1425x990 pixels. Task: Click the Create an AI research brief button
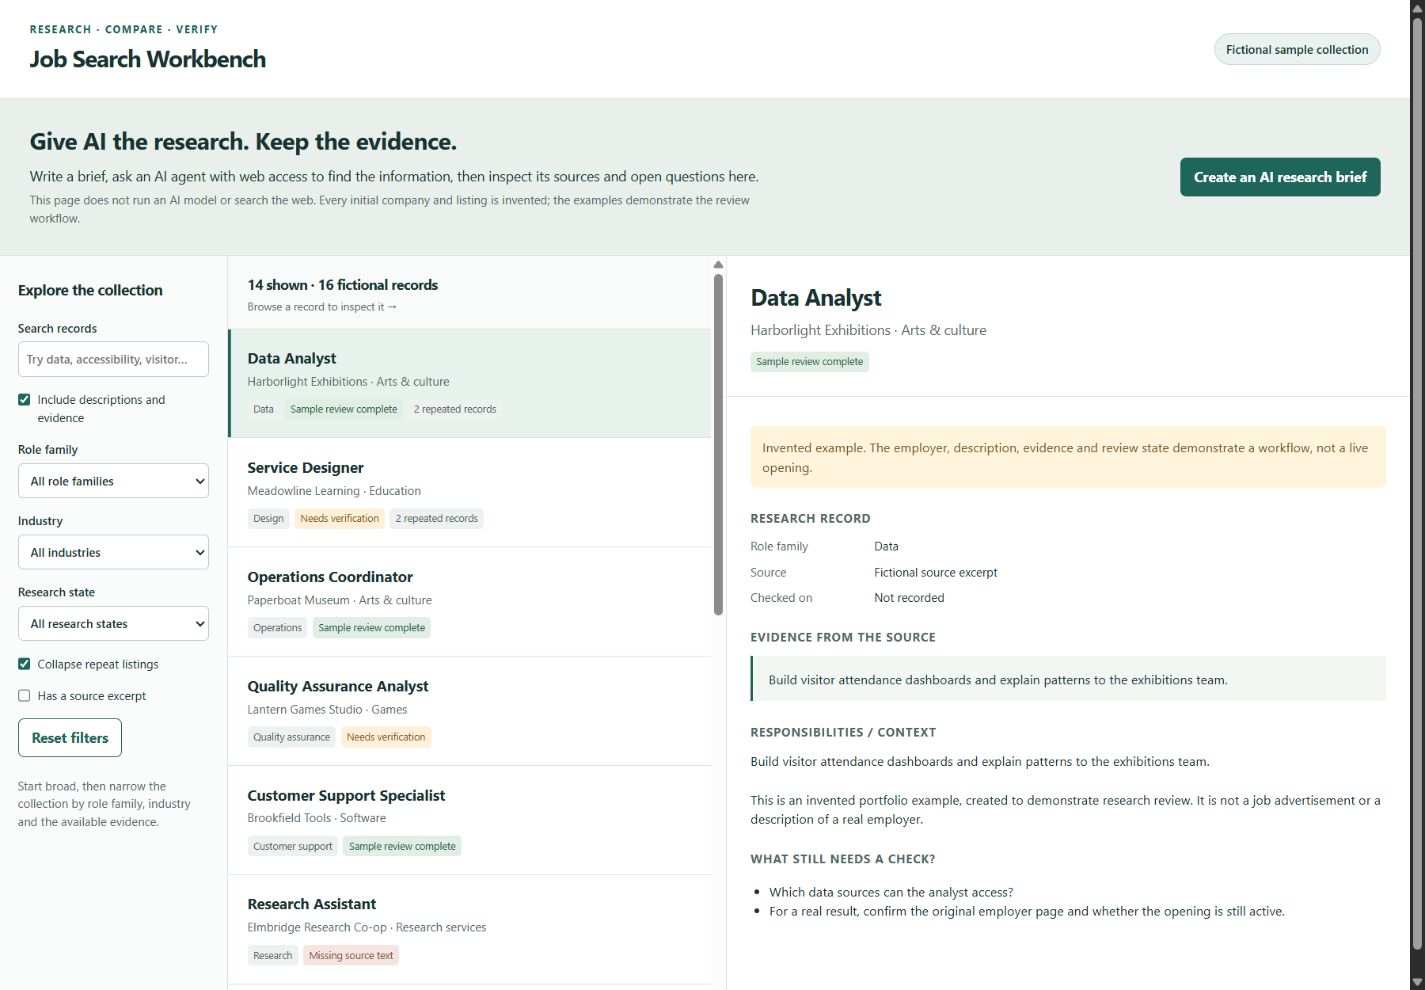(x=1280, y=177)
